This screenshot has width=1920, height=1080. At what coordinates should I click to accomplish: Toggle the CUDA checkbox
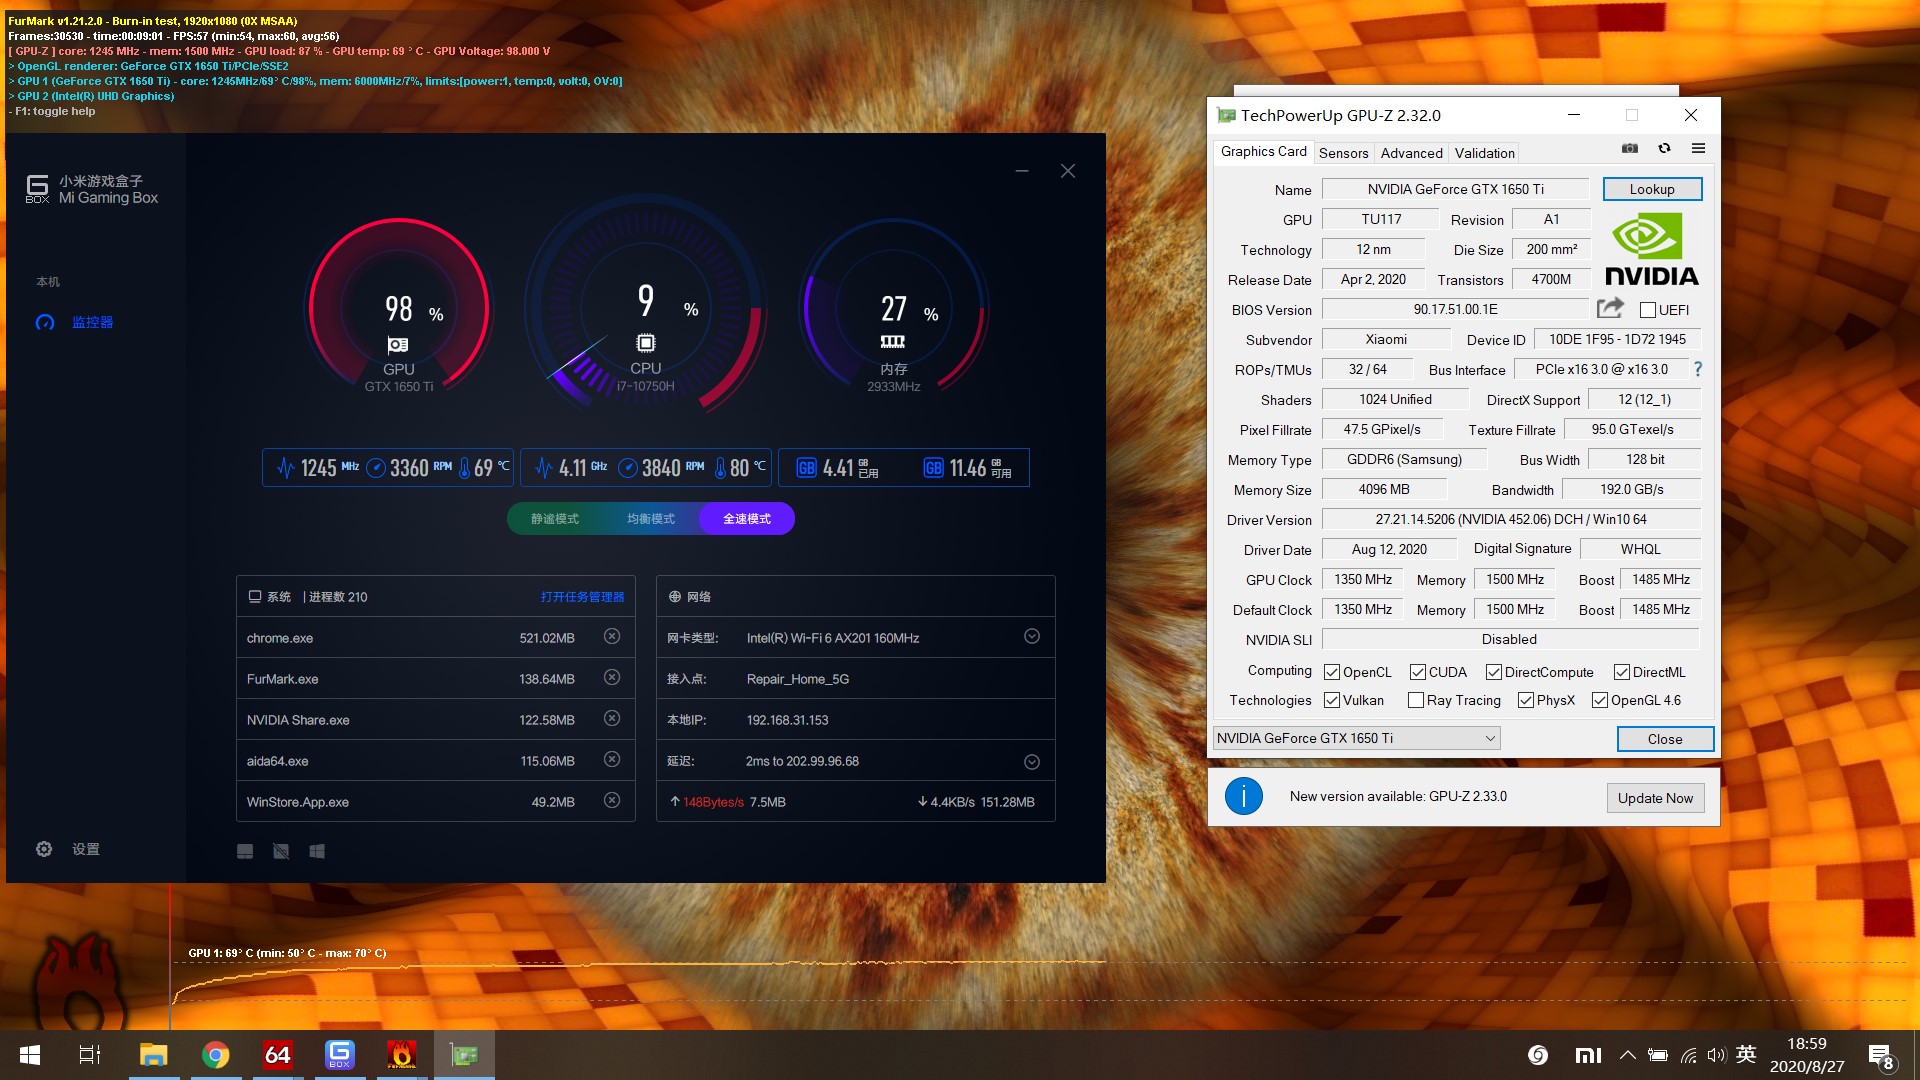pyautogui.click(x=1418, y=672)
